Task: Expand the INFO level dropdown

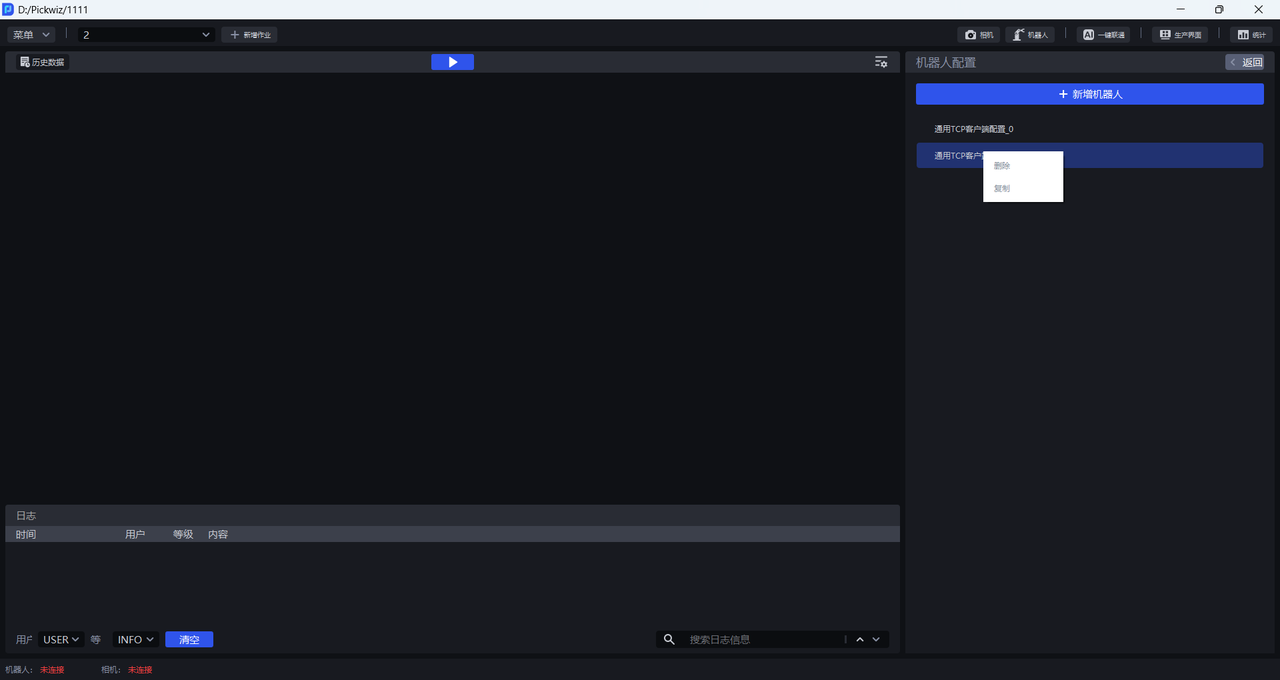Action: (x=136, y=640)
